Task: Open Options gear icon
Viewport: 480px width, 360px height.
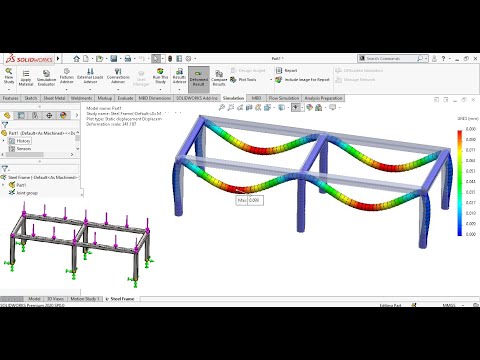Action: click(188, 59)
